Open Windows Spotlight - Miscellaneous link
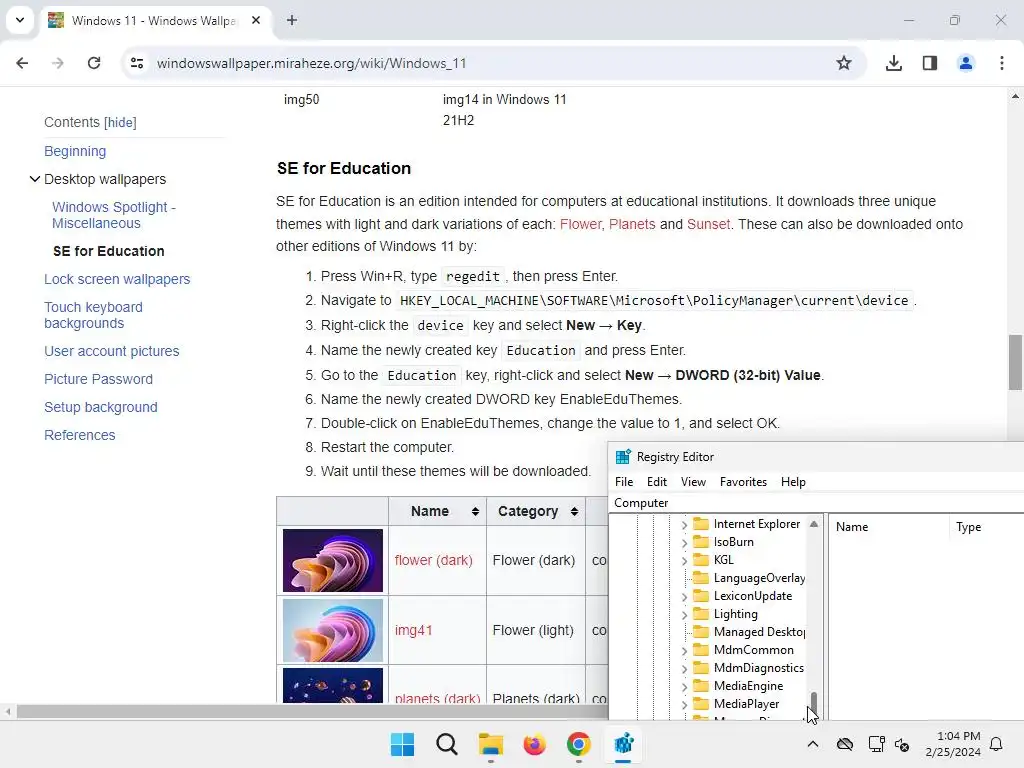The height and width of the screenshot is (768, 1024). (114, 215)
